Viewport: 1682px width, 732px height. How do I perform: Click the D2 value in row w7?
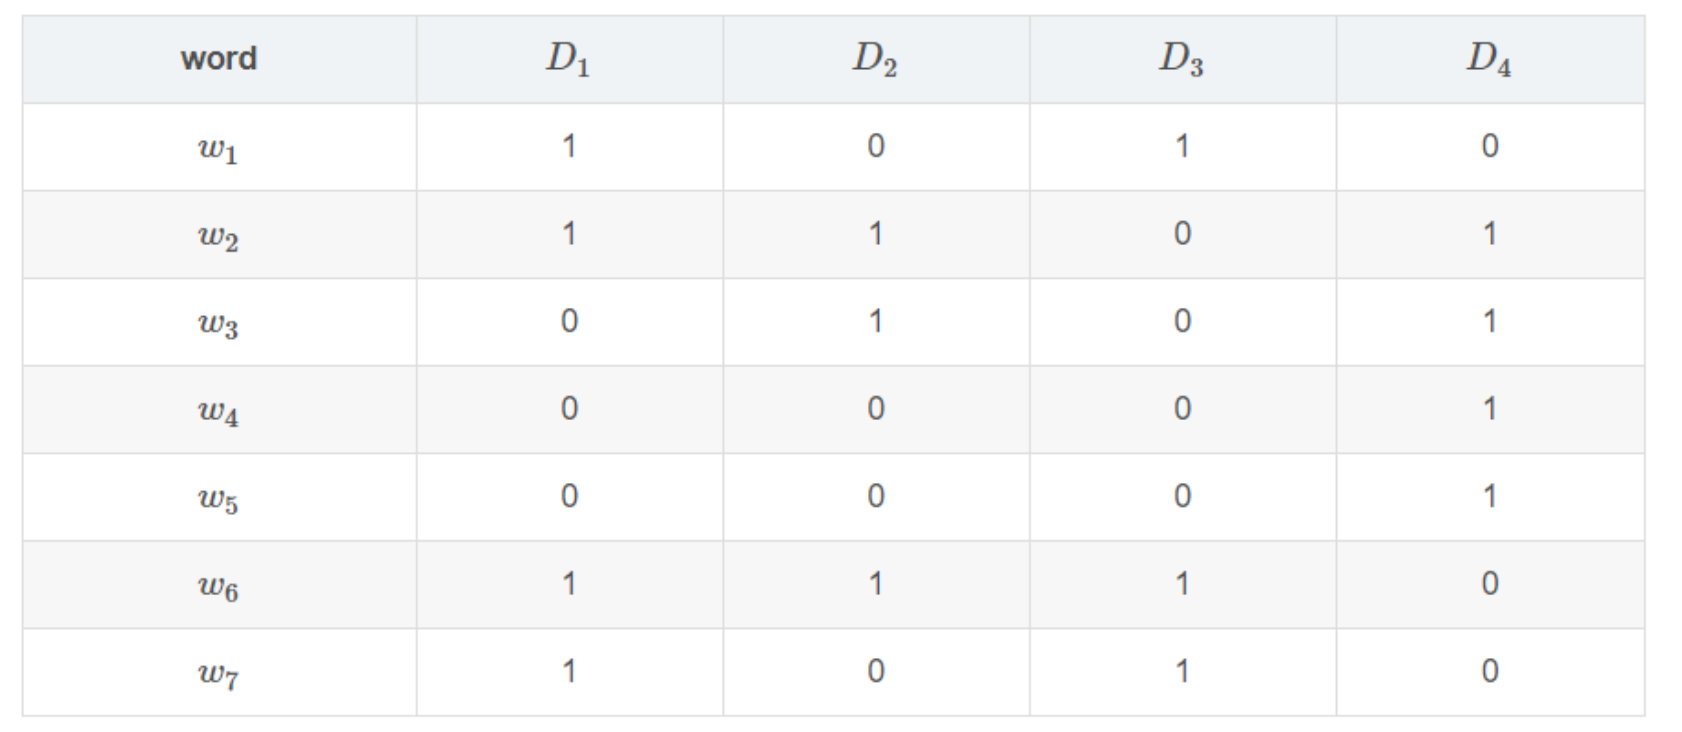[x=876, y=671]
